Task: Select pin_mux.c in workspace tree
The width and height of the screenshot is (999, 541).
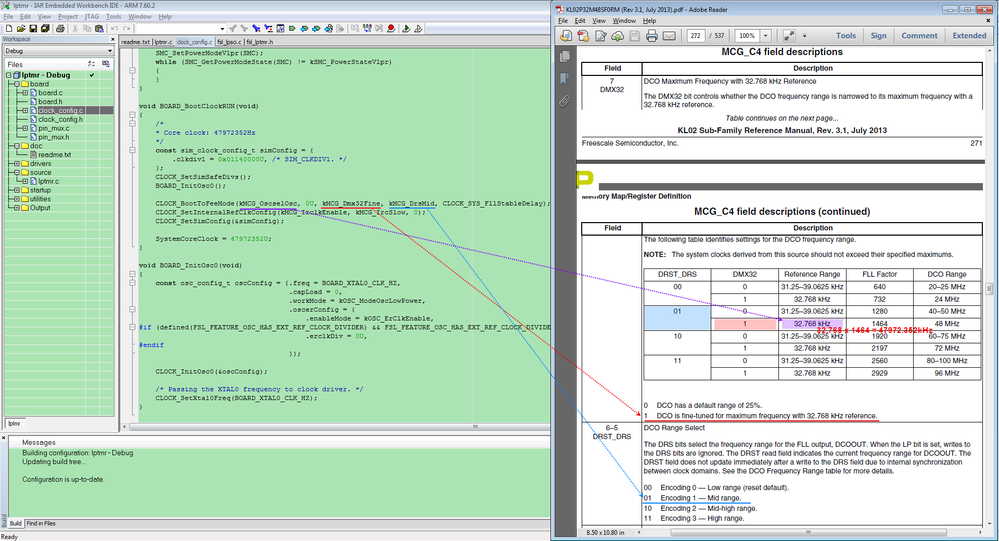Action: pyautogui.click(x=54, y=128)
